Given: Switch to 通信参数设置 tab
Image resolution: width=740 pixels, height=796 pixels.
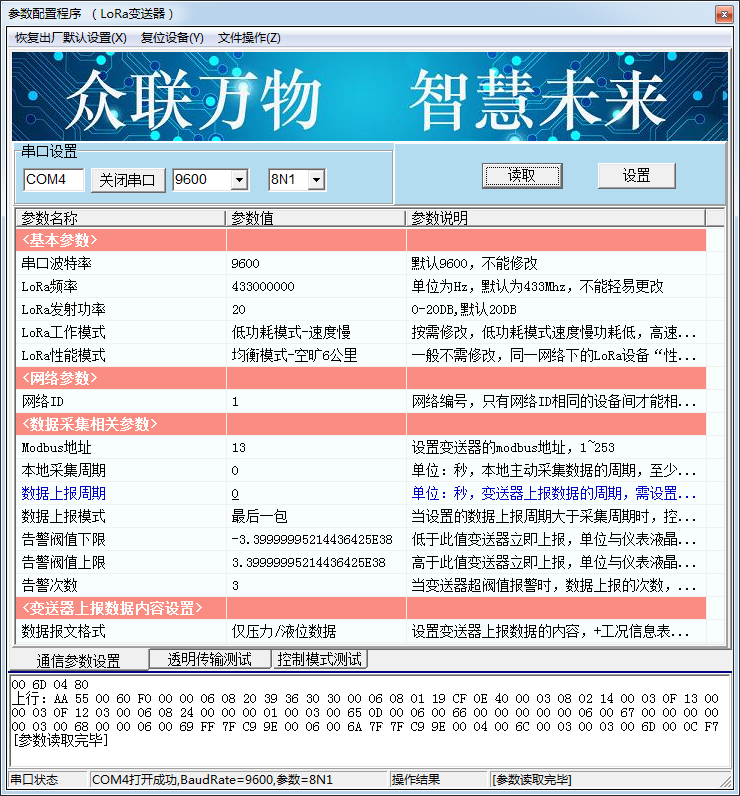Looking at the screenshot, I should (79, 660).
